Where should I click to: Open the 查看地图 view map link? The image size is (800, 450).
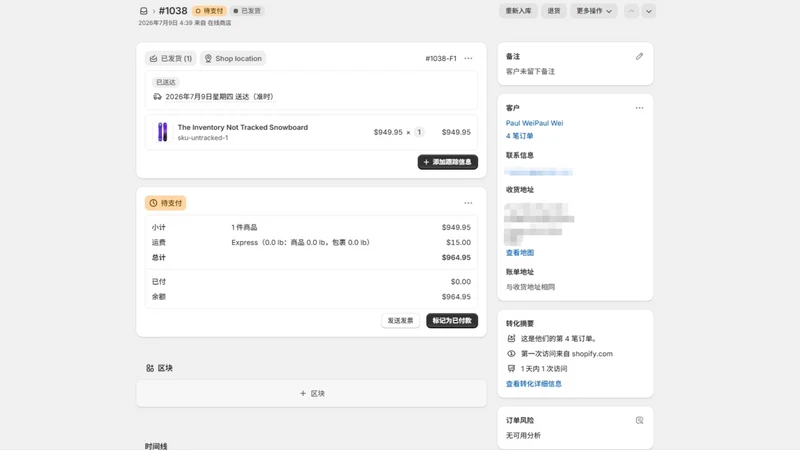[x=519, y=253]
